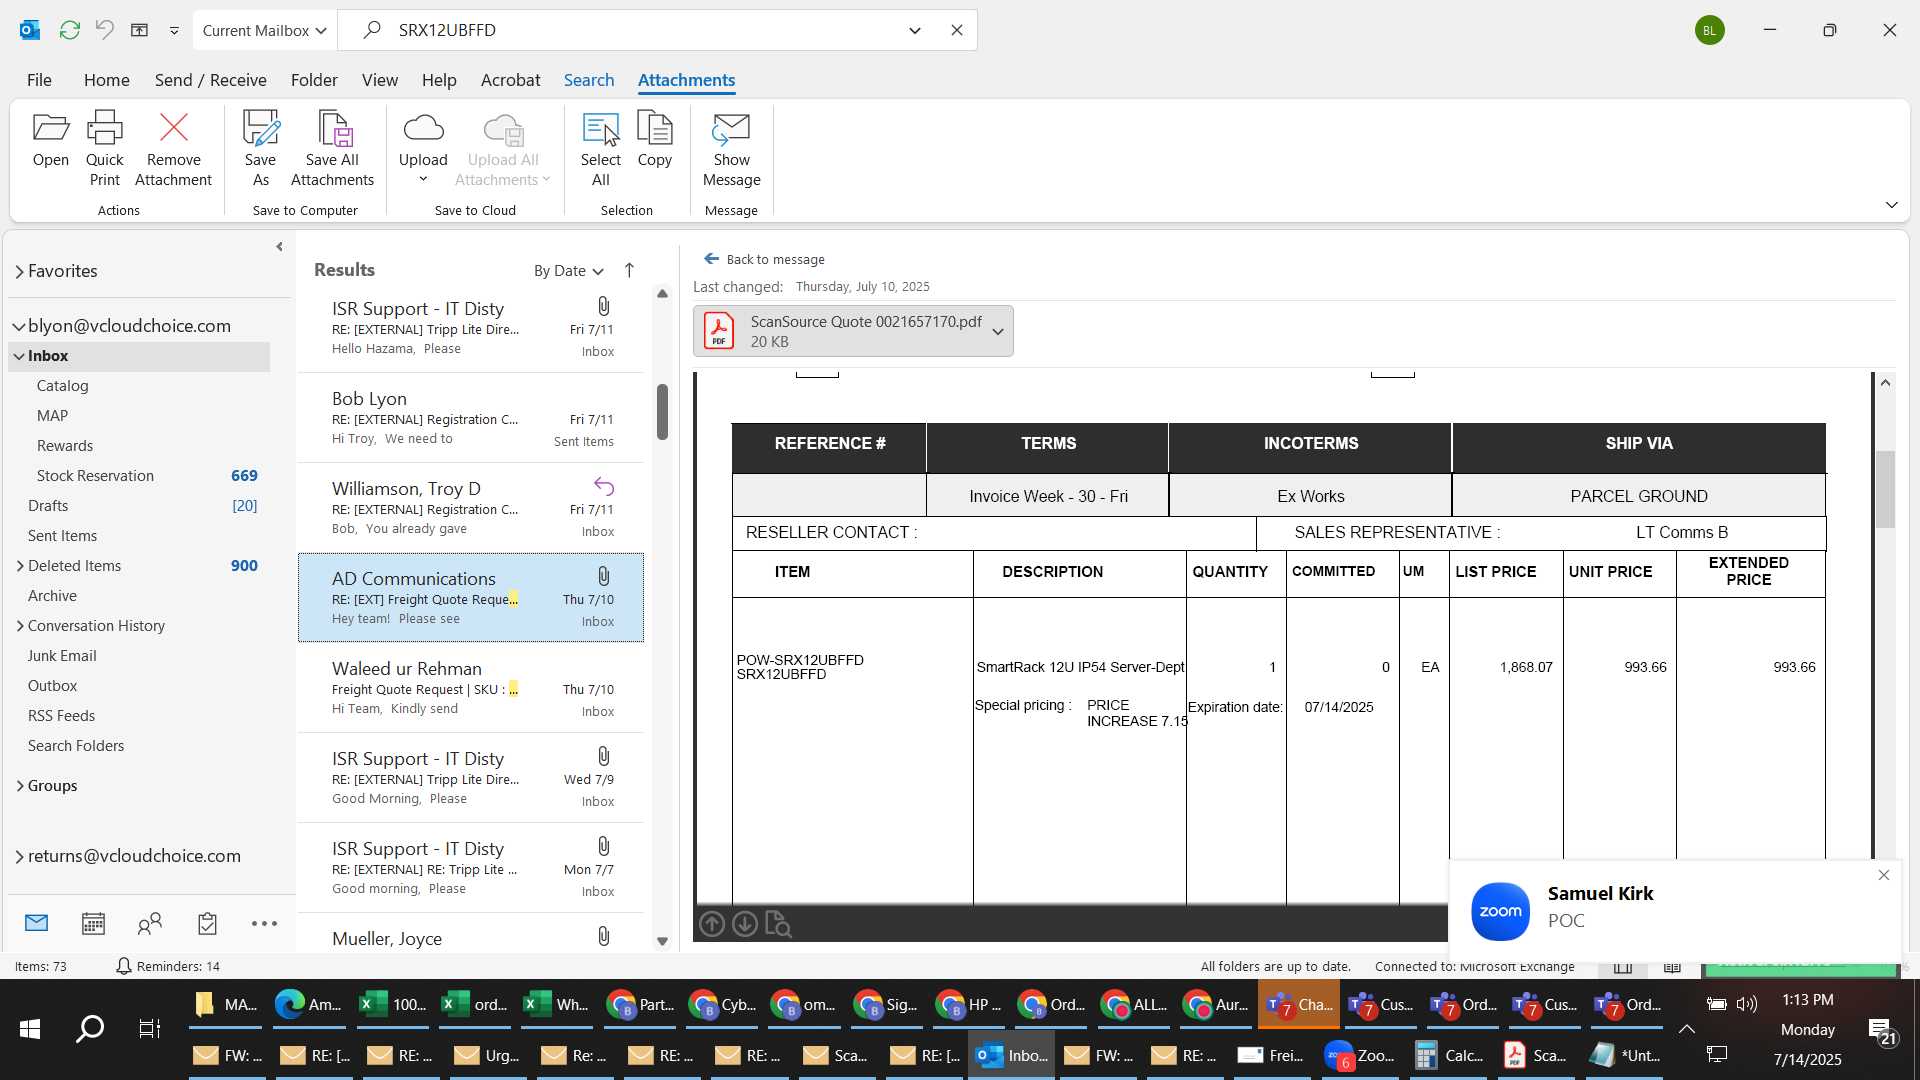Dismiss the Zoom notification from Samuel Kirk
1920x1080 pixels.
coord(1883,875)
